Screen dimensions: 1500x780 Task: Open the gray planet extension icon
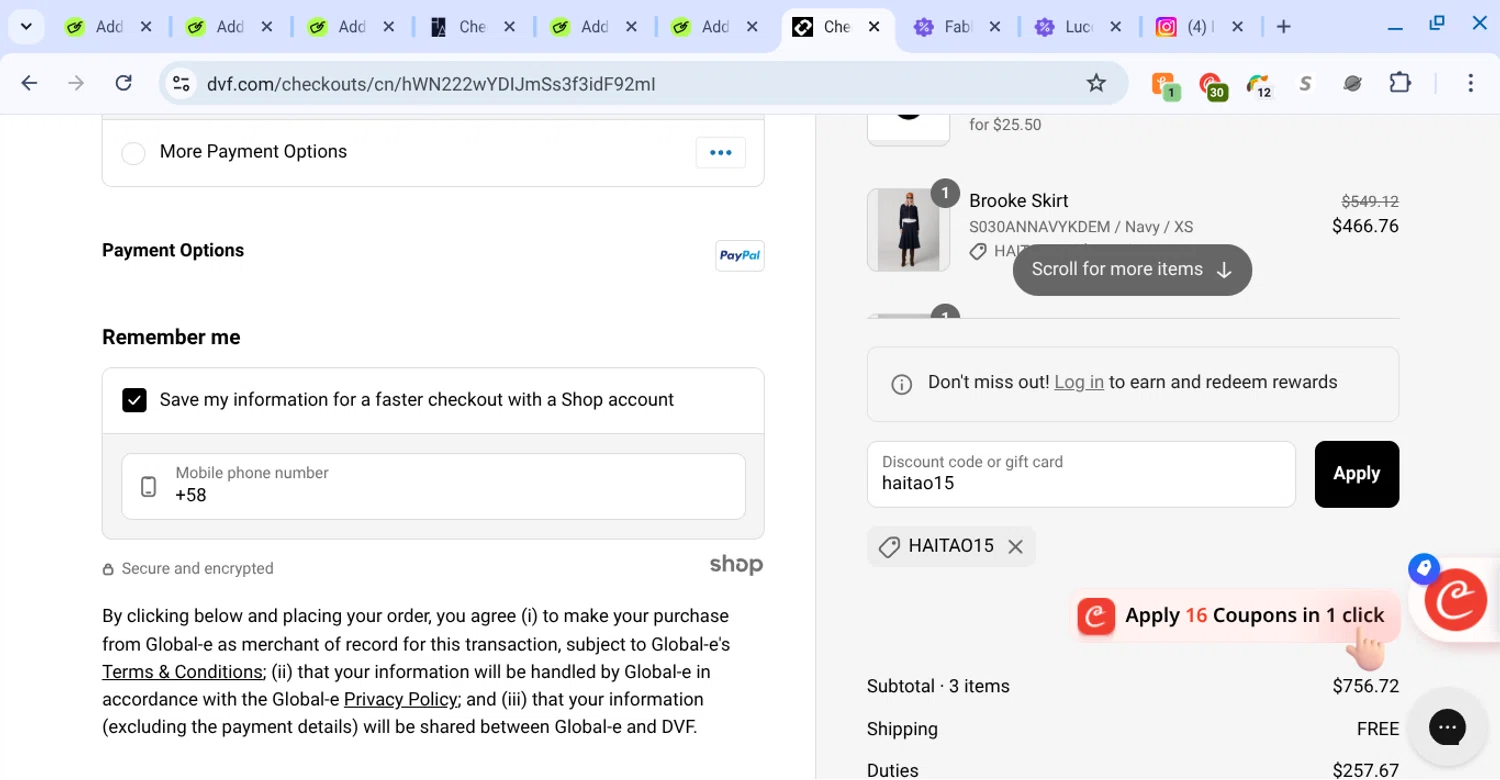tap(1352, 84)
